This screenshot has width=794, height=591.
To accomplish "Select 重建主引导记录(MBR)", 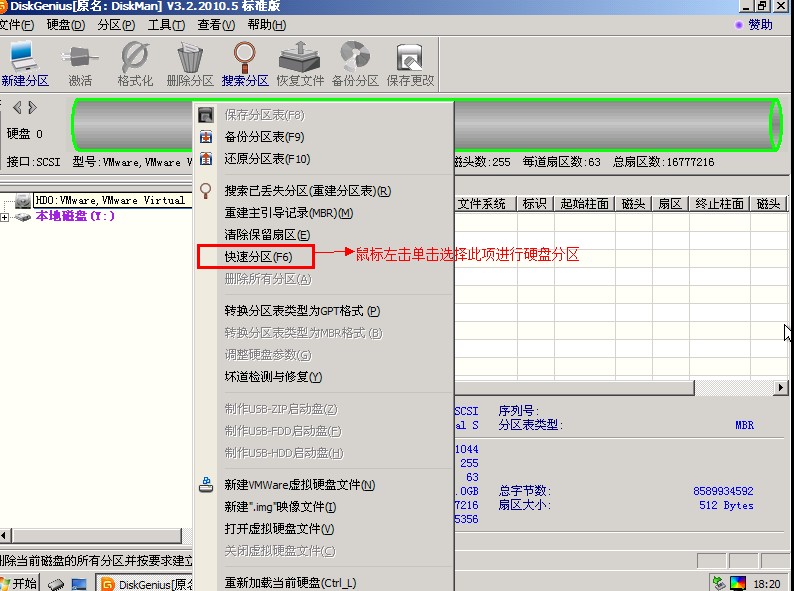I will point(324,213).
